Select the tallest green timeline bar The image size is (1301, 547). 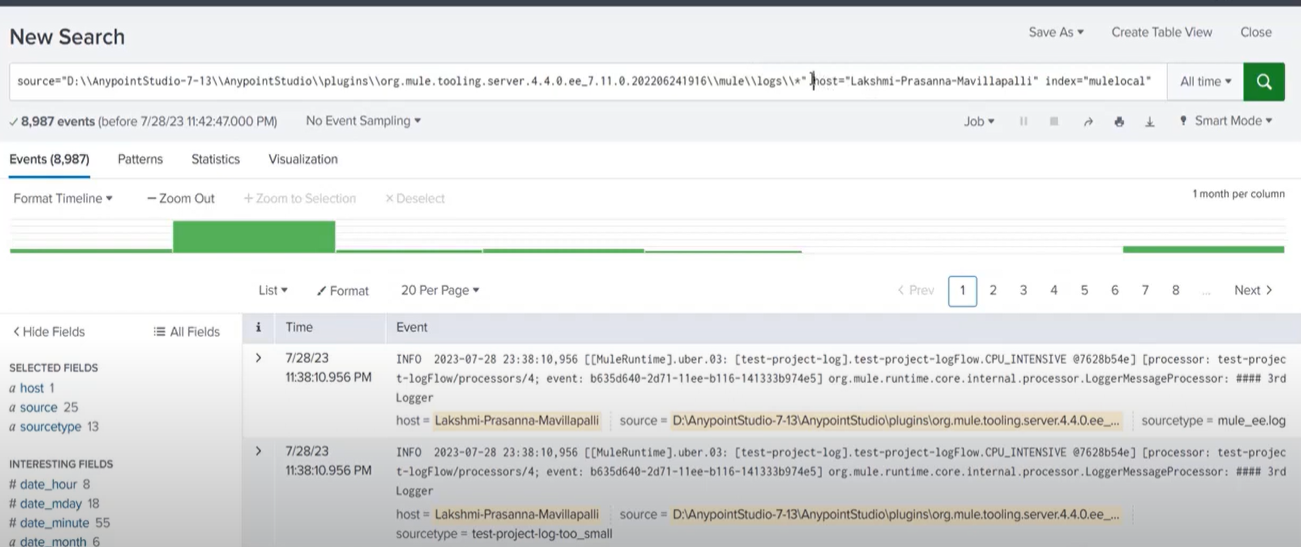(x=254, y=237)
